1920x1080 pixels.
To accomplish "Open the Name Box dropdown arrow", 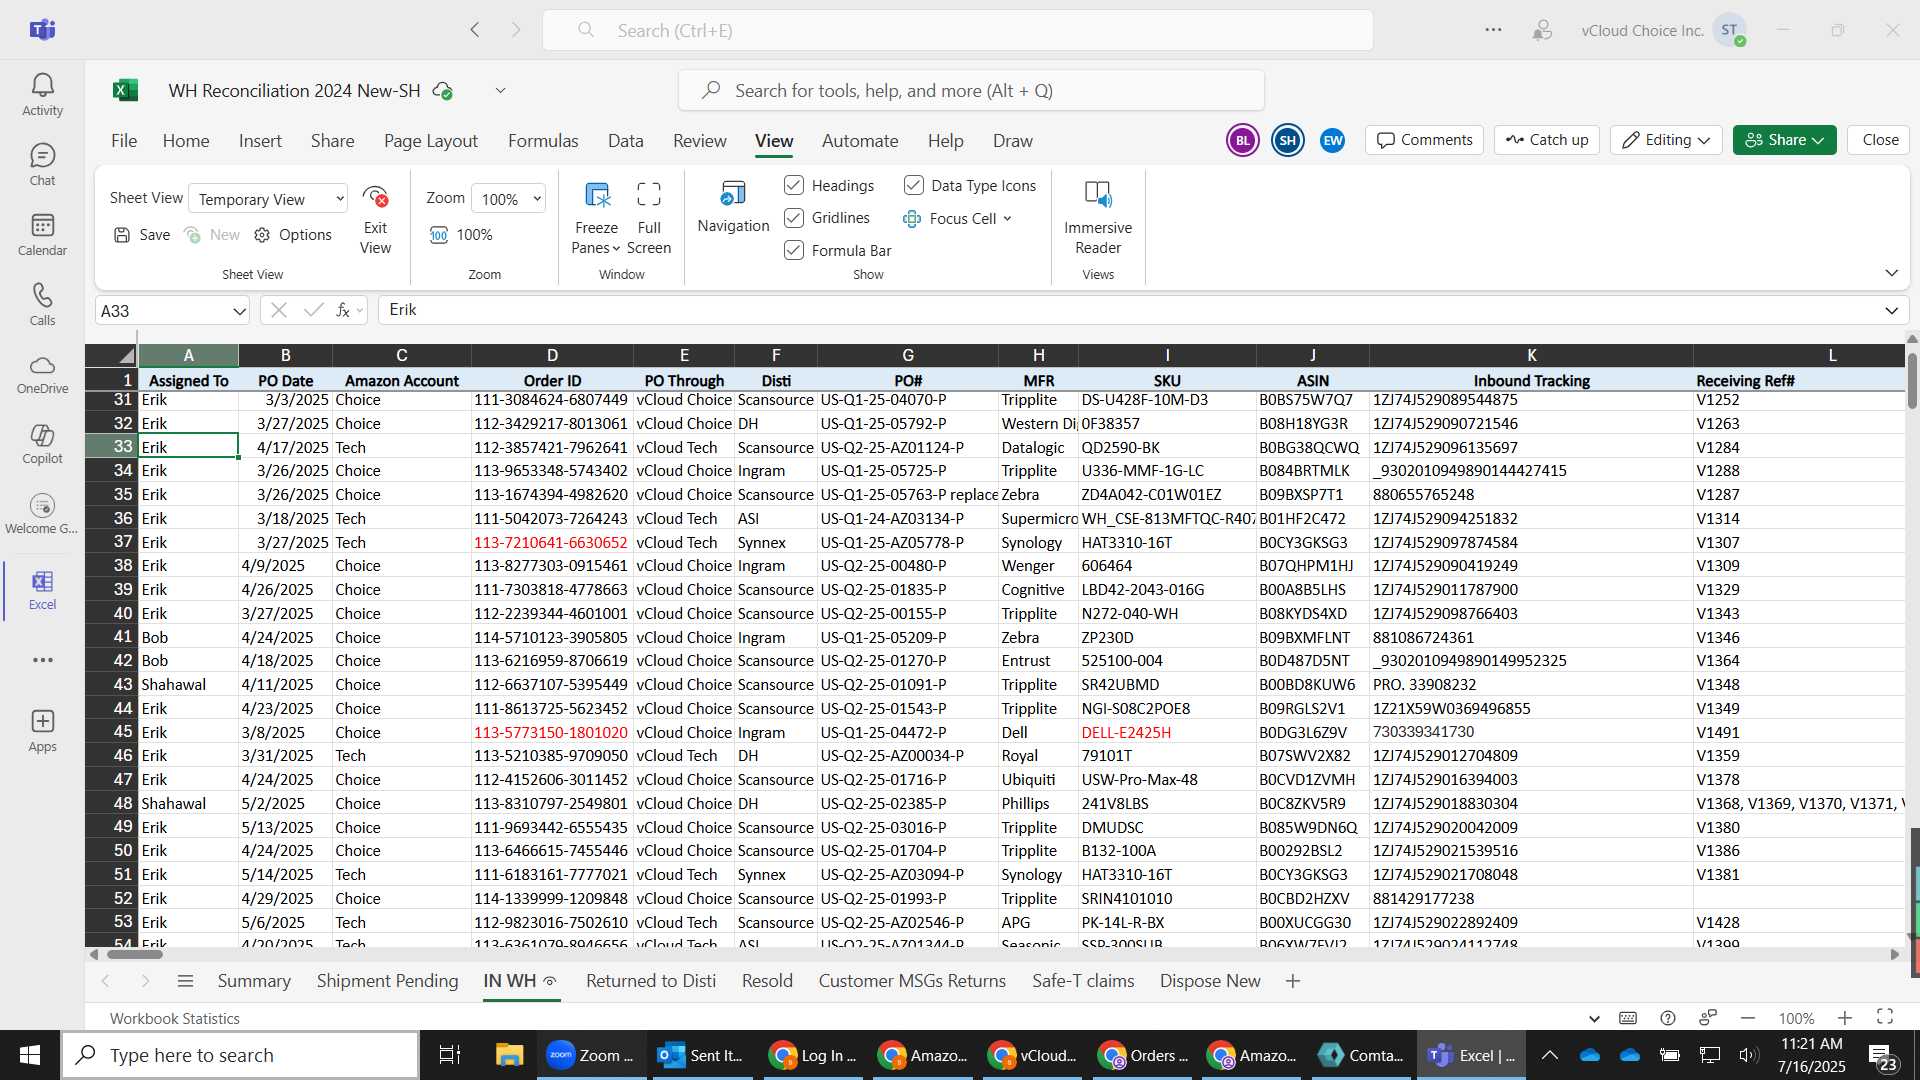I will pyautogui.click(x=239, y=311).
